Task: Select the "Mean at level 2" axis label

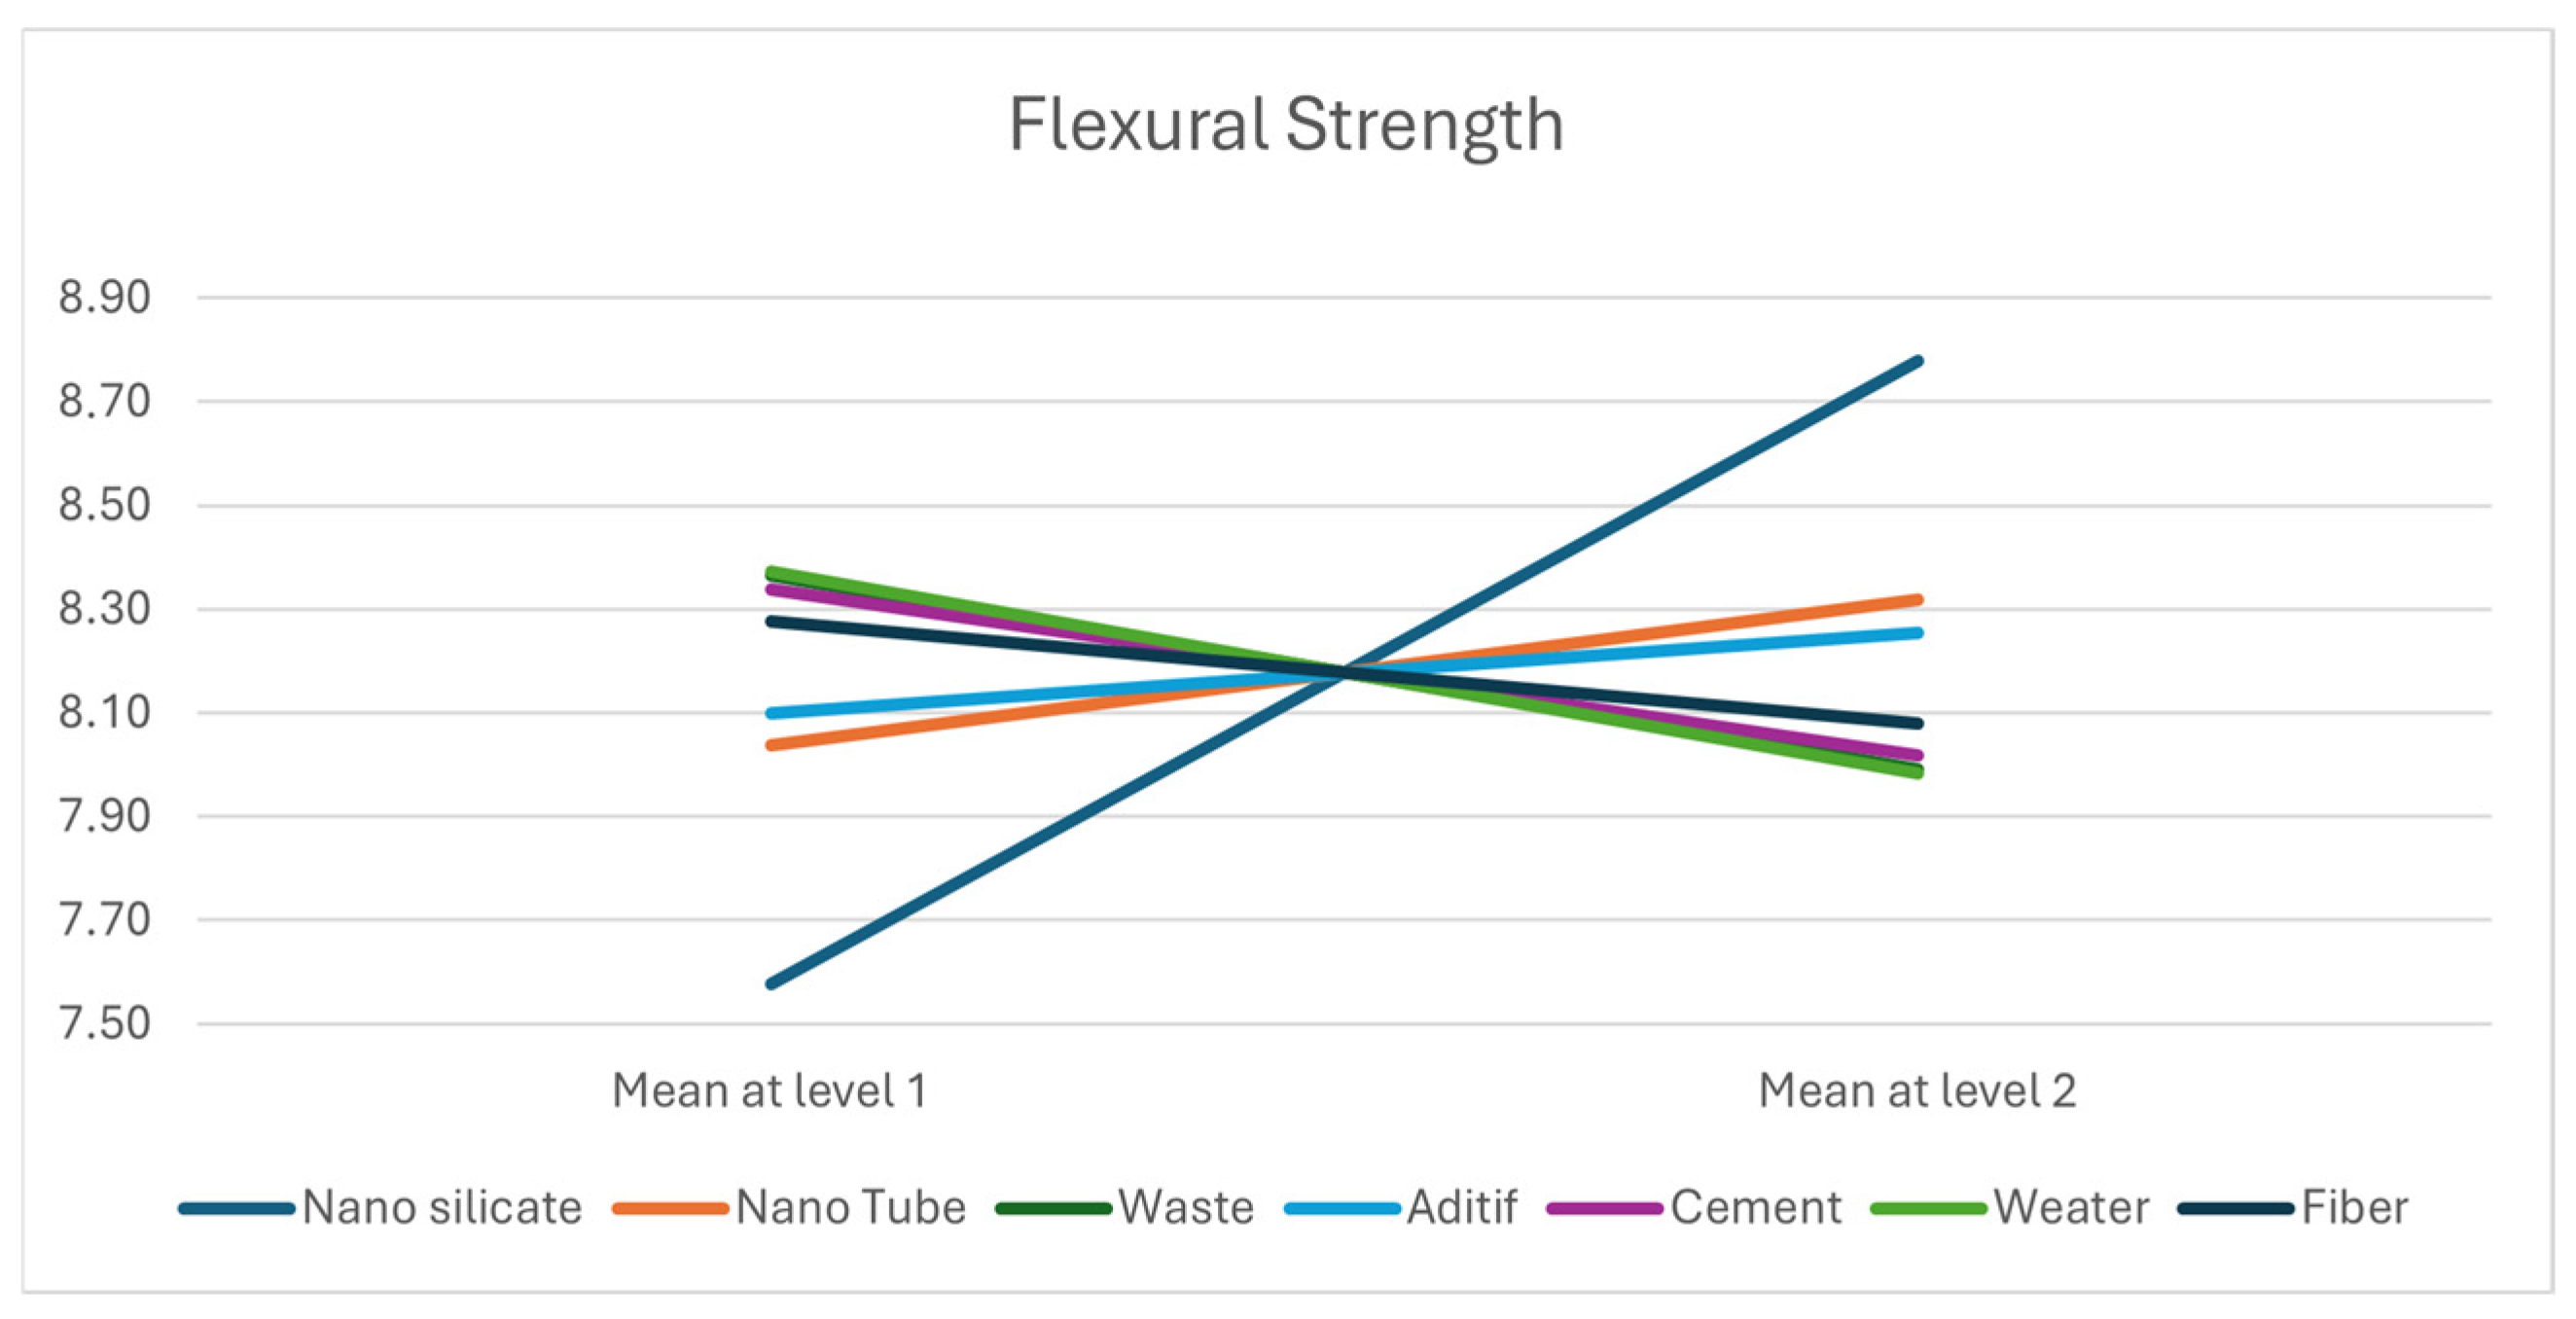Action: 1917,1091
